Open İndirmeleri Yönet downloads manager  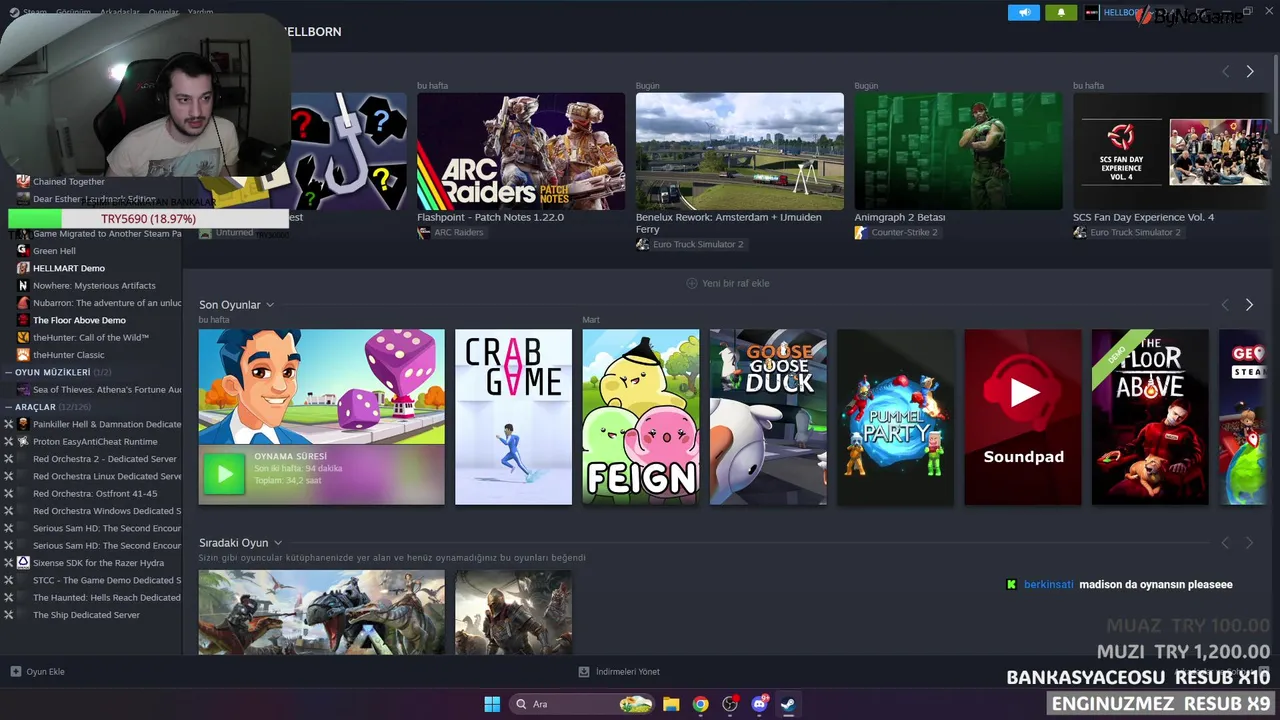[619, 671]
